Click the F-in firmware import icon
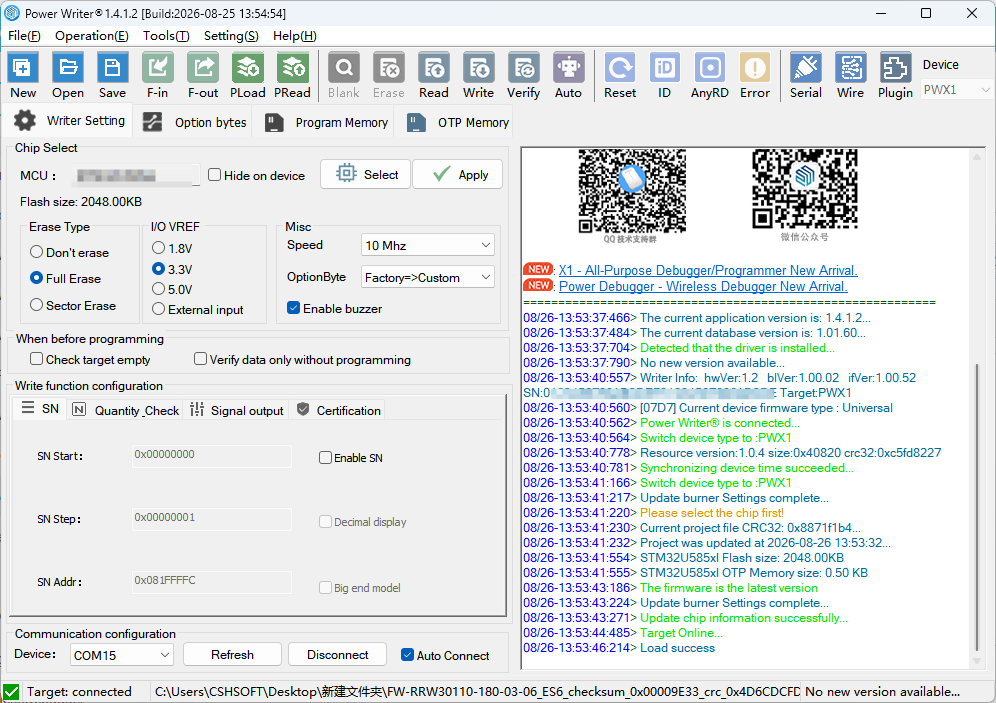 [158, 75]
